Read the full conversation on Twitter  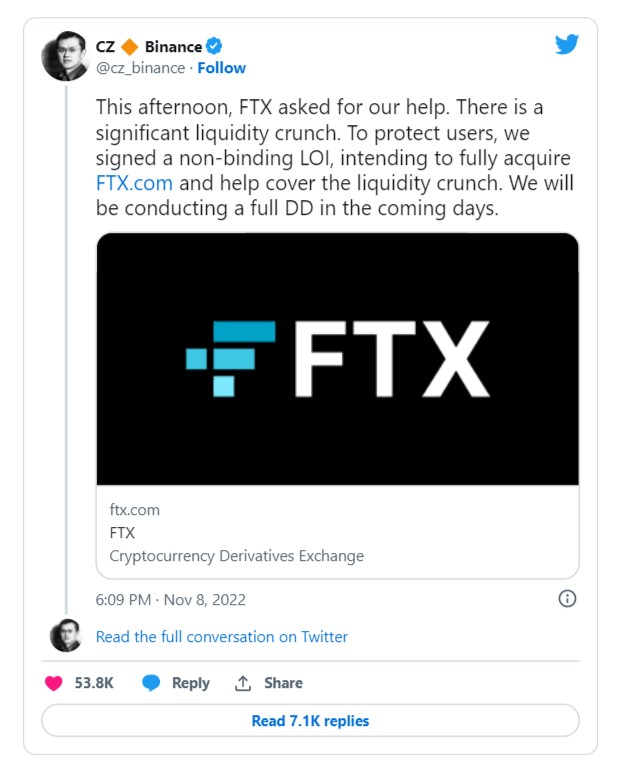point(222,637)
